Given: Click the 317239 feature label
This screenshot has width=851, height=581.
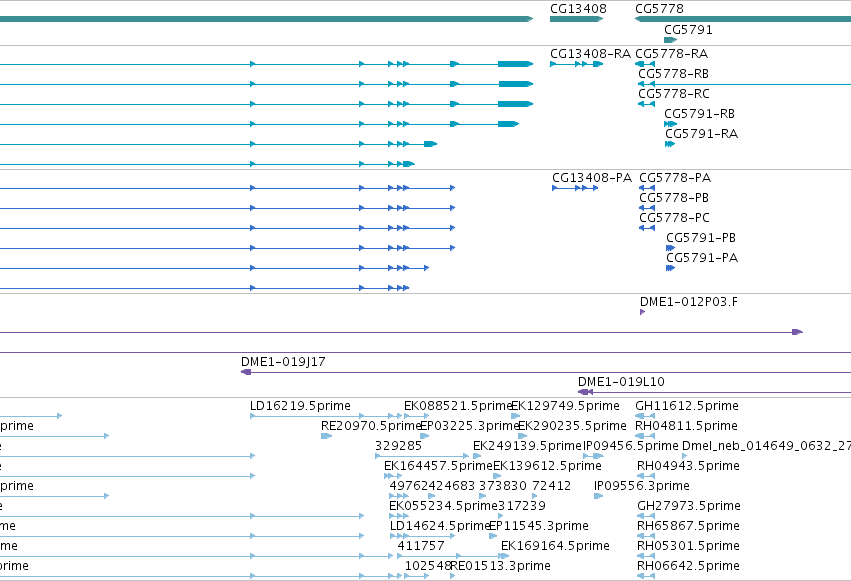Looking at the screenshot, I should (x=522, y=506).
